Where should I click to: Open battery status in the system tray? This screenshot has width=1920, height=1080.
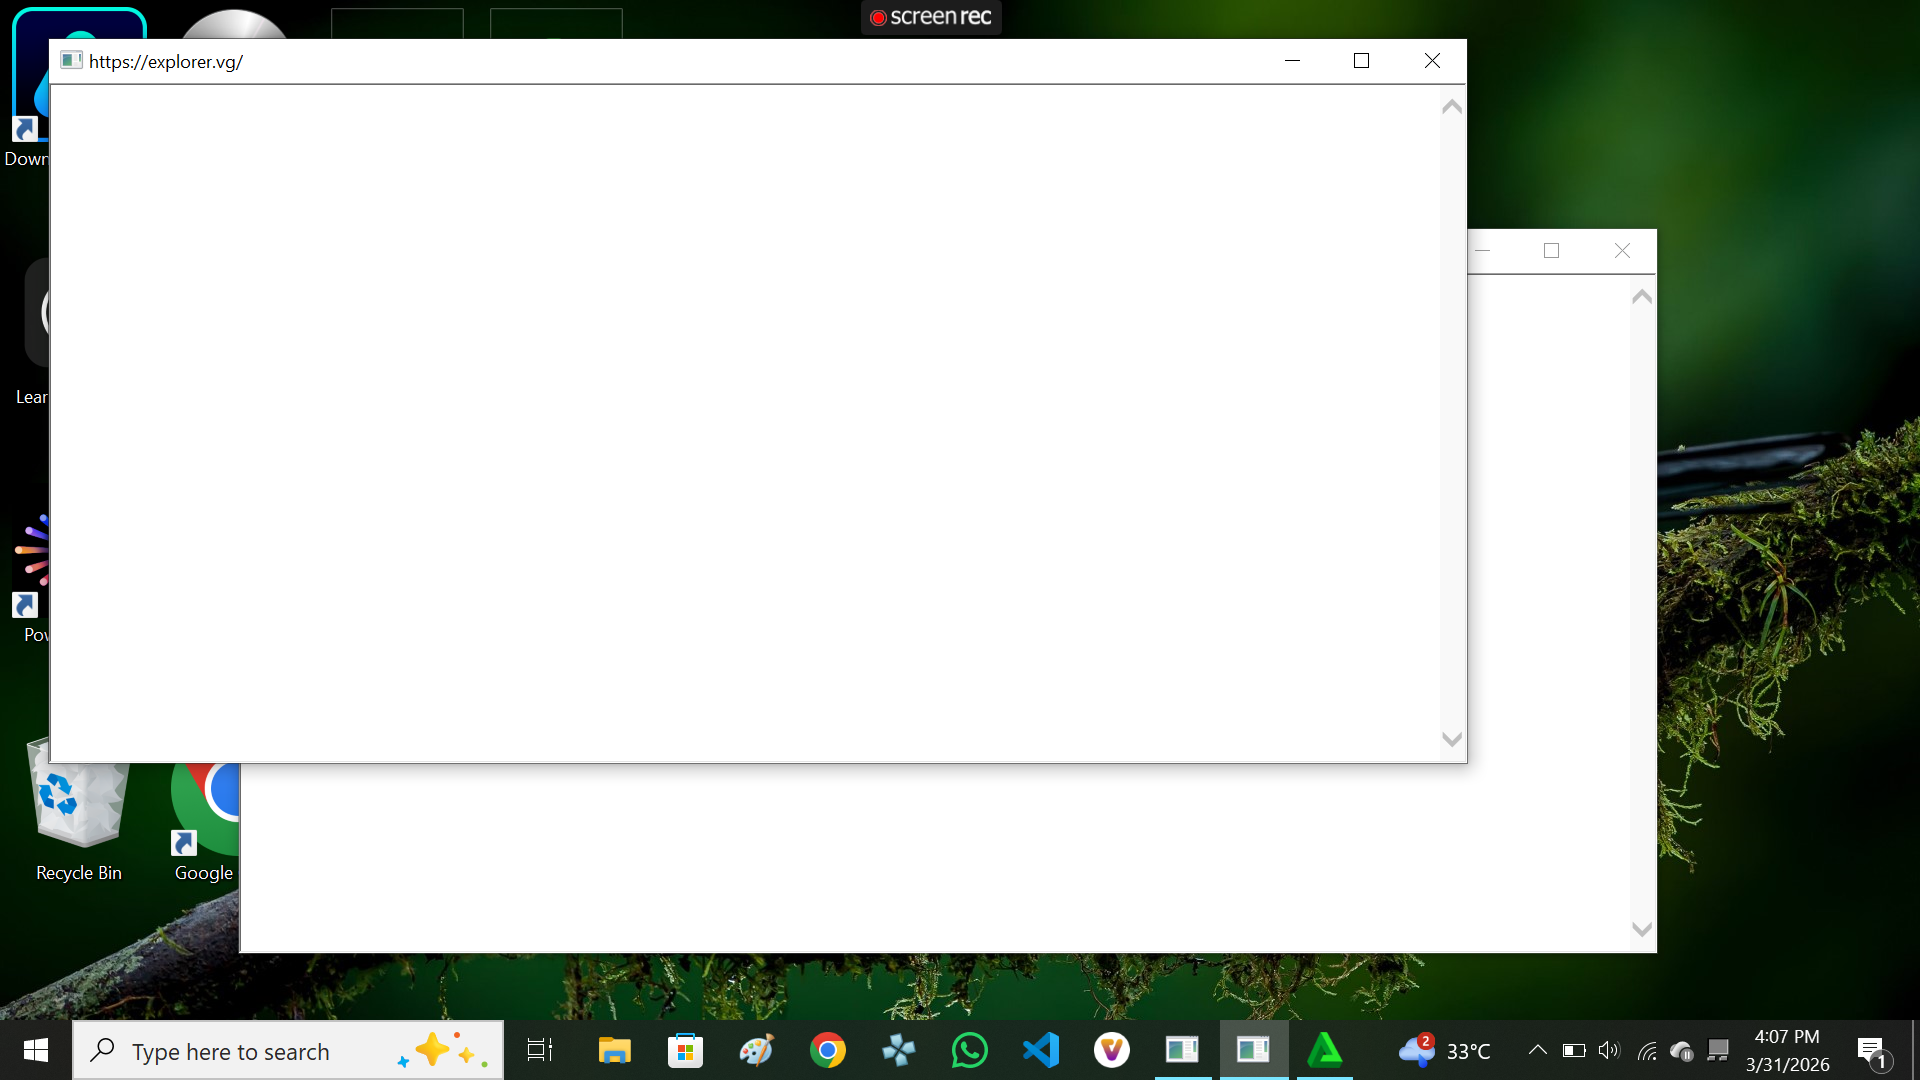point(1574,1050)
